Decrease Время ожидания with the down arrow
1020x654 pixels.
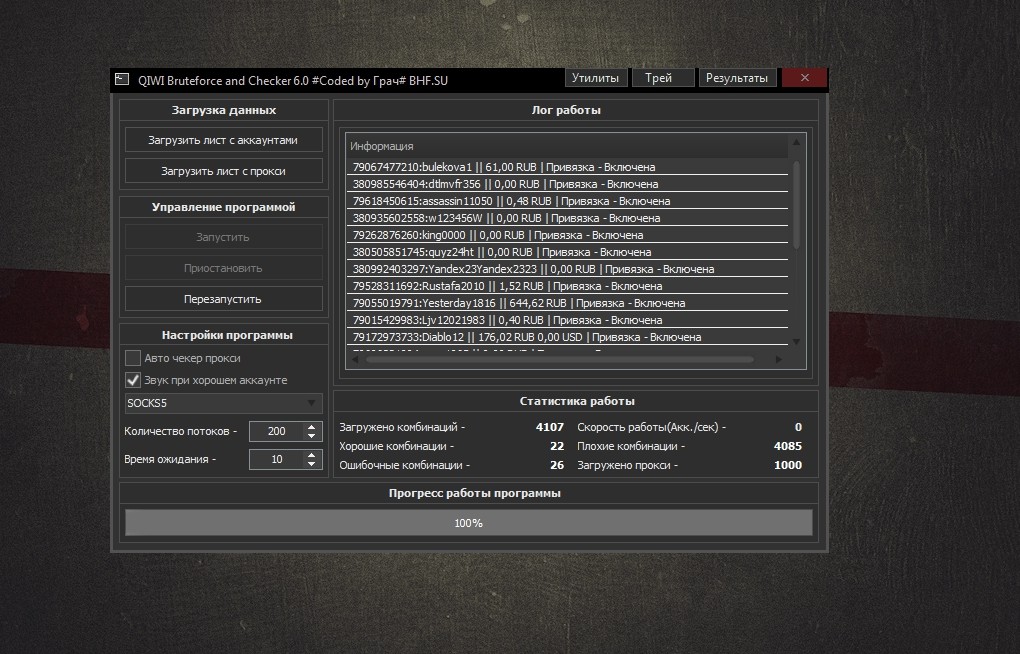click(312, 463)
